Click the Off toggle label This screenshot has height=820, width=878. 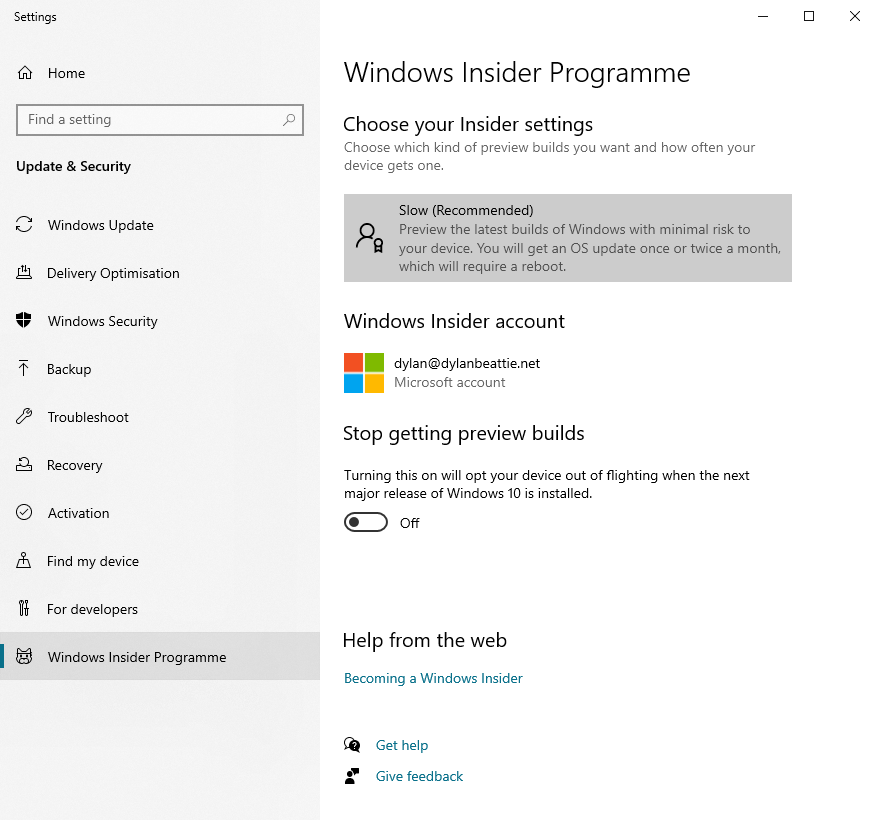[409, 523]
